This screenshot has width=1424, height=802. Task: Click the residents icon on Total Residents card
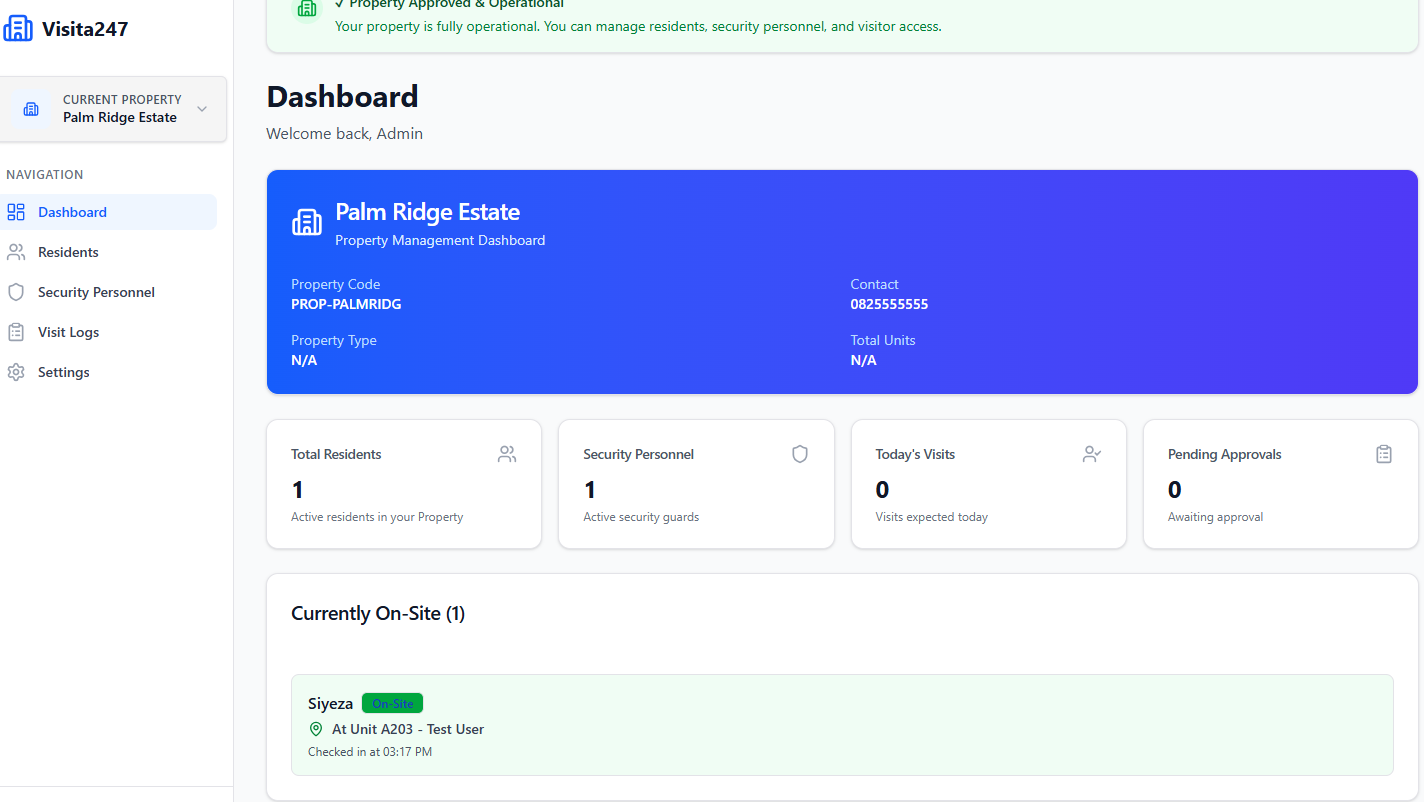[507, 453]
